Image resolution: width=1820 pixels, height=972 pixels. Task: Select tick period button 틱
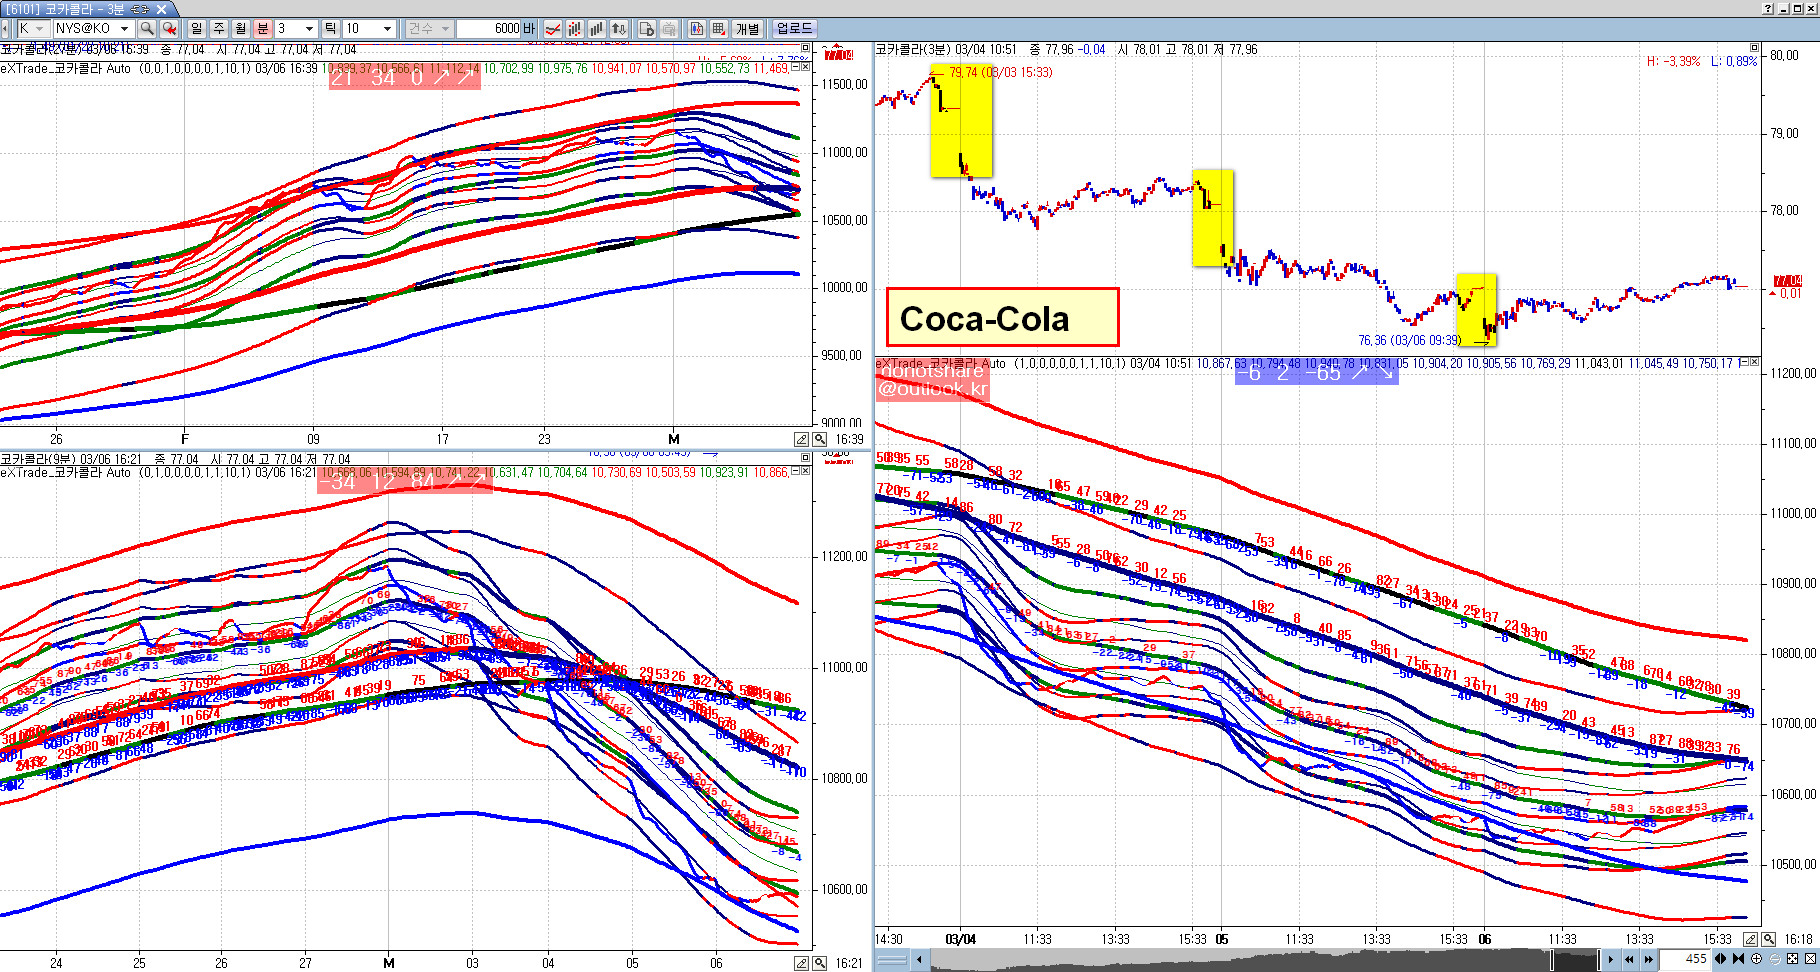click(x=330, y=29)
